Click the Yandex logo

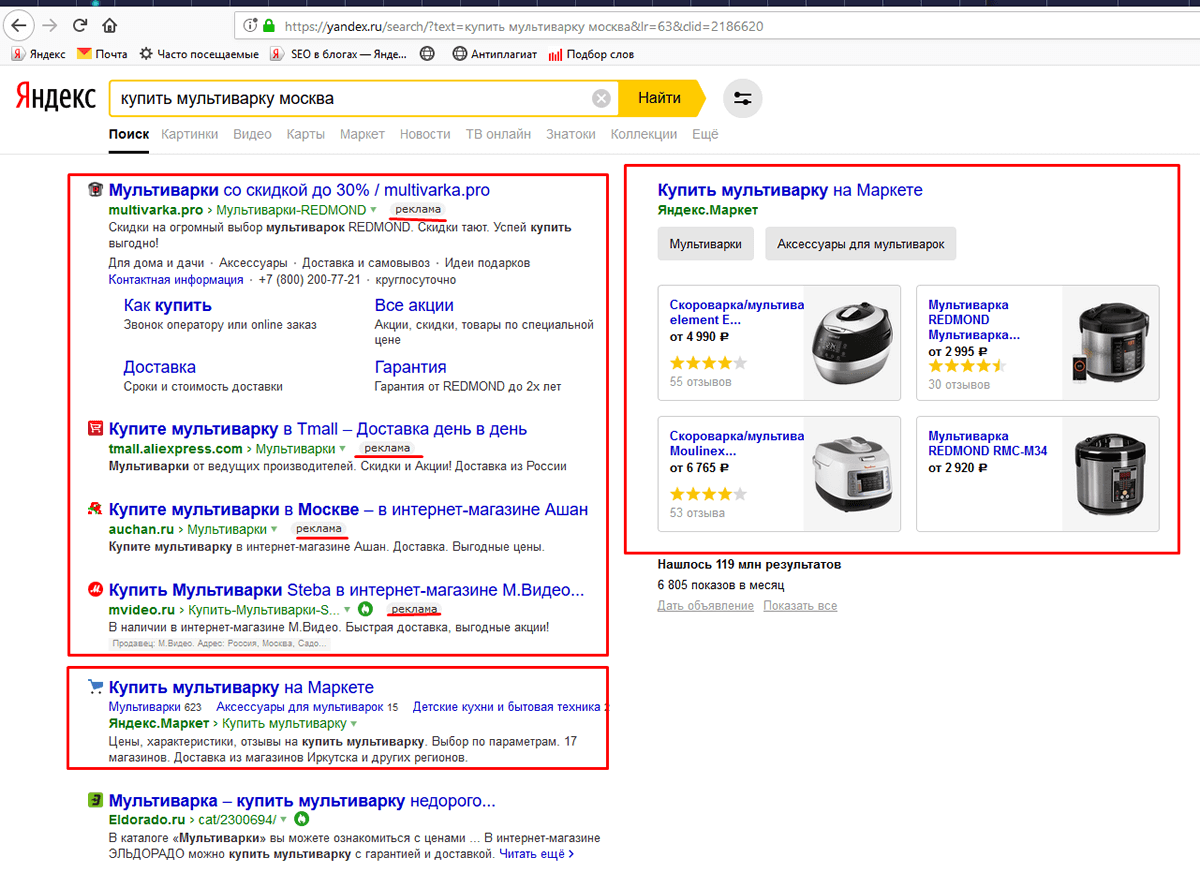click(55, 98)
